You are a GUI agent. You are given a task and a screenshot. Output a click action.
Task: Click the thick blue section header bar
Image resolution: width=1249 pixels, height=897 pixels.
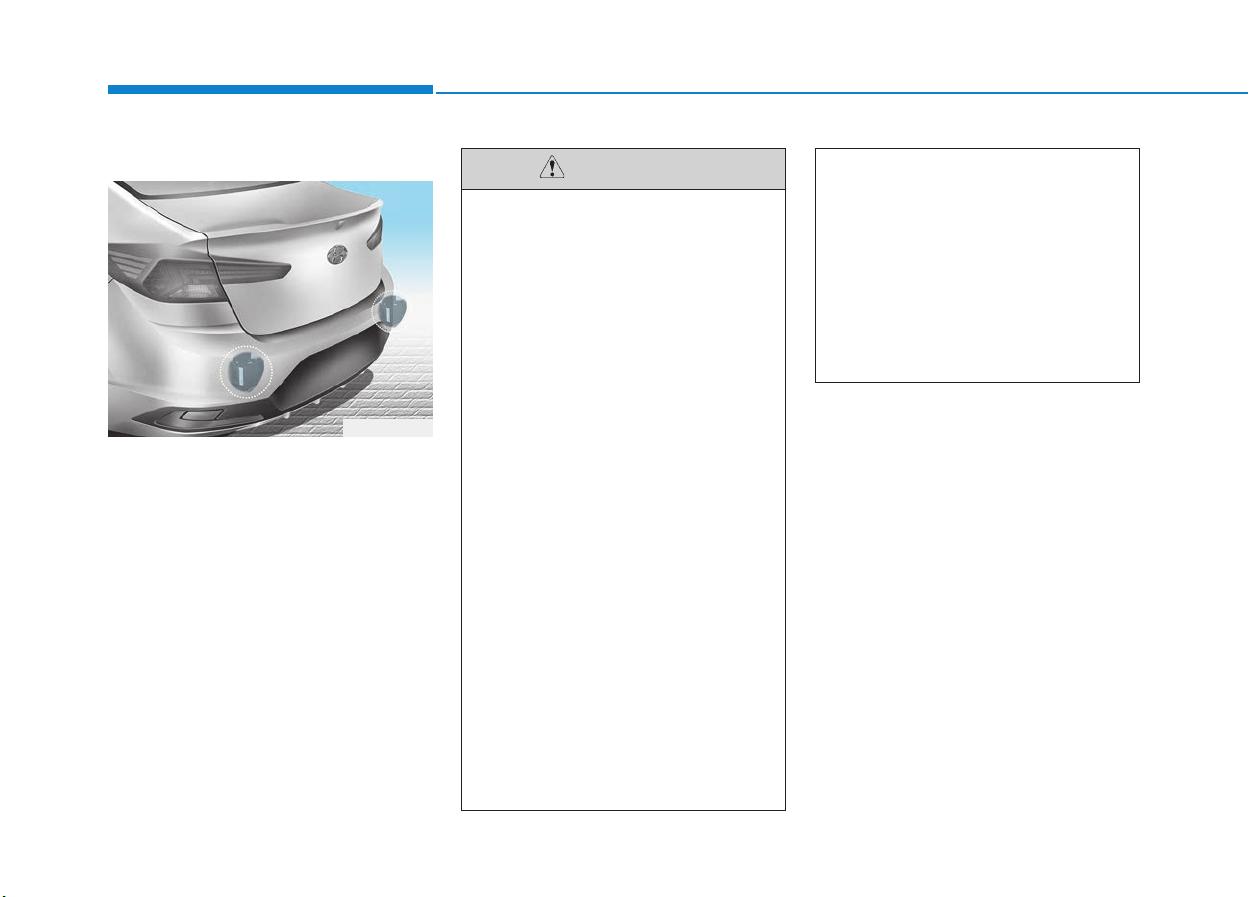pos(270,90)
